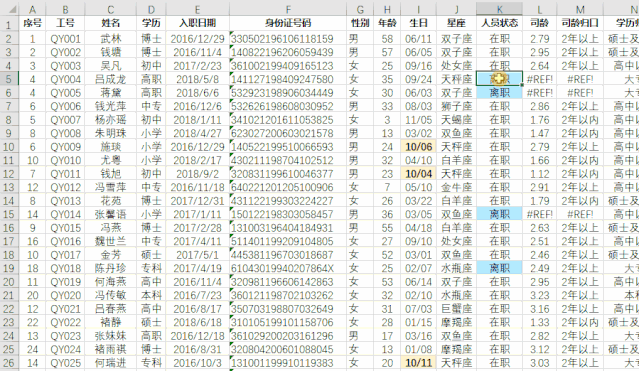Viewport: 639px width, 371px height.
Task: Select row header 1
Action: click(x=9, y=24)
